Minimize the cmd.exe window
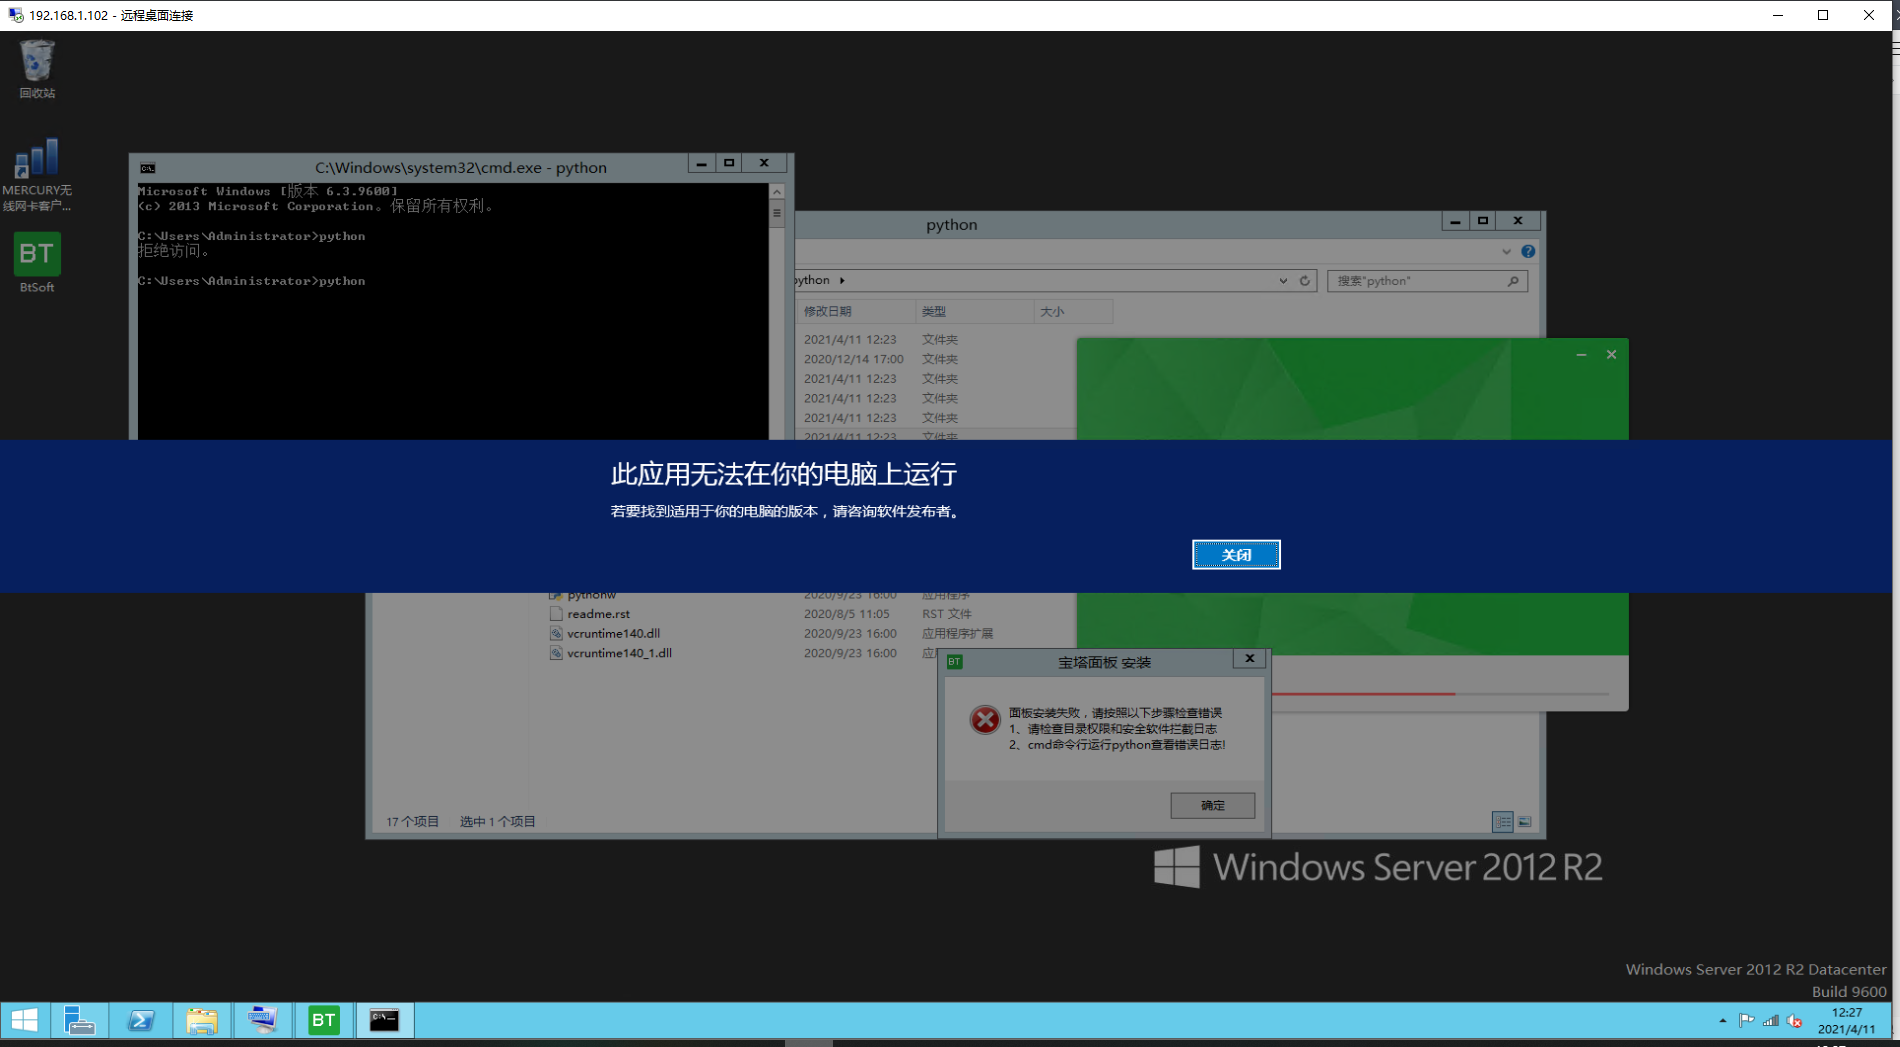The height and width of the screenshot is (1047, 1900). point(701,163)
